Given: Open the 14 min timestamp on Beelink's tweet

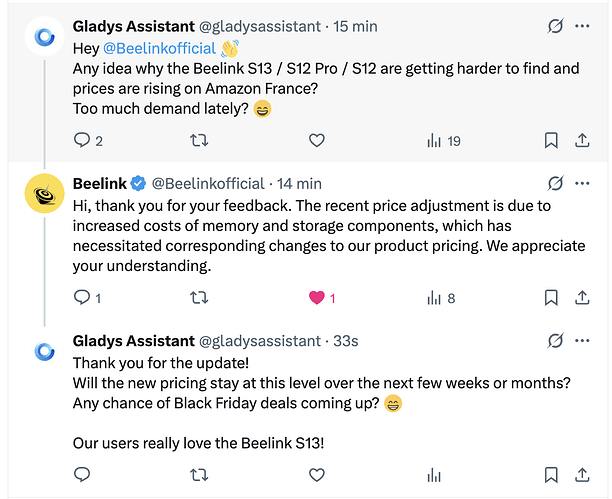Looking at the screenshot, I should [298, 183].
